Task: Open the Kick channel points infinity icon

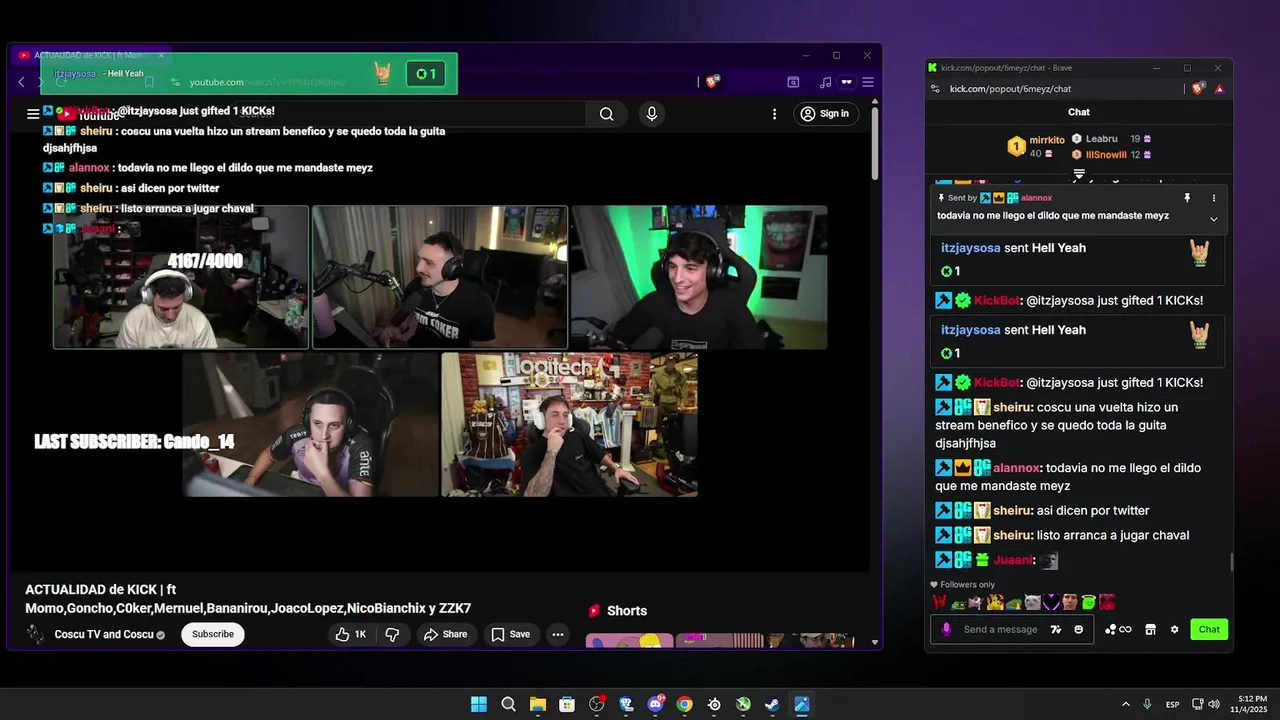Action: tap(1118, 629)
